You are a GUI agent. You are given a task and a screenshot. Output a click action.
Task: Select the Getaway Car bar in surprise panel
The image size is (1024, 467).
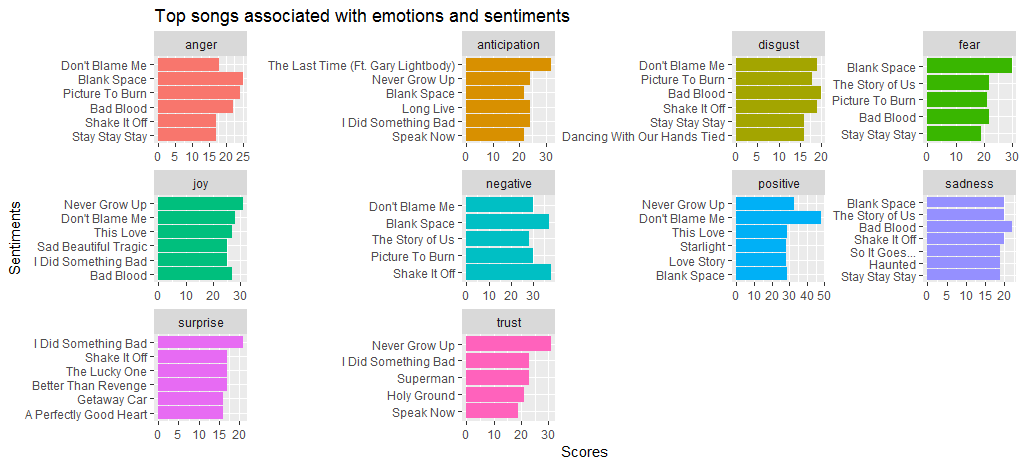pyautogui.click(x=190, y=399)
